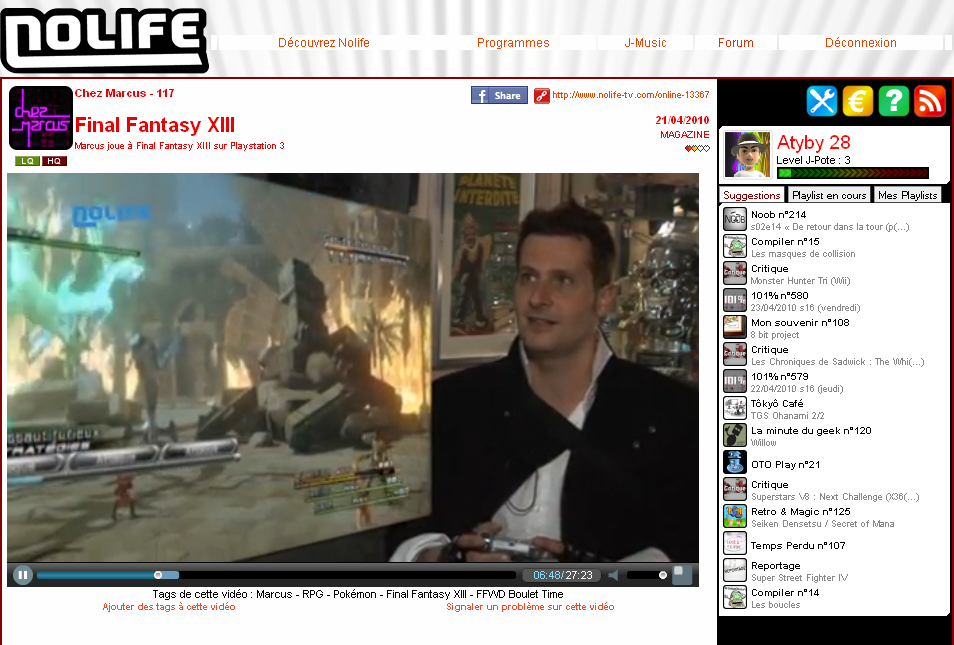The width and height of the screenshot is (954, 645).
Task: Open the Programmes menu
Action: [x=513, y=43]
